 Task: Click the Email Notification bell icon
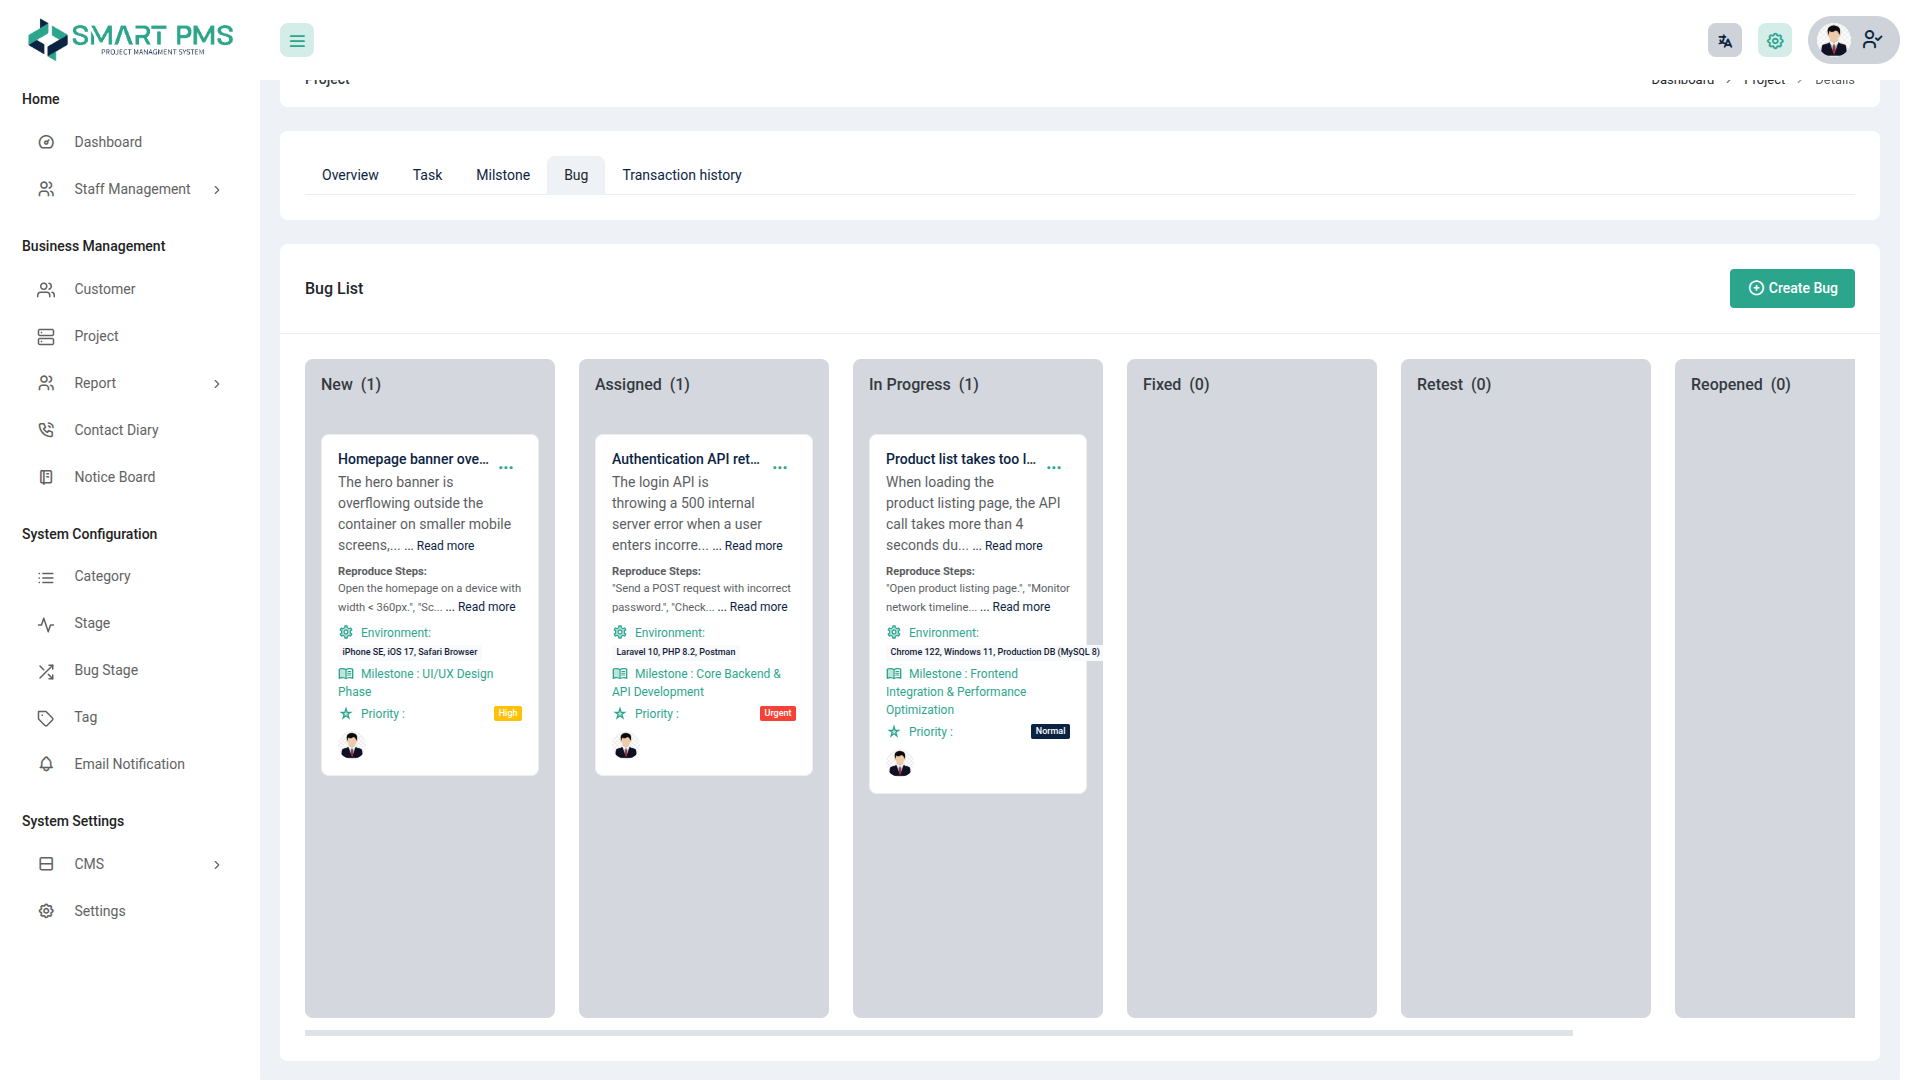46,764
